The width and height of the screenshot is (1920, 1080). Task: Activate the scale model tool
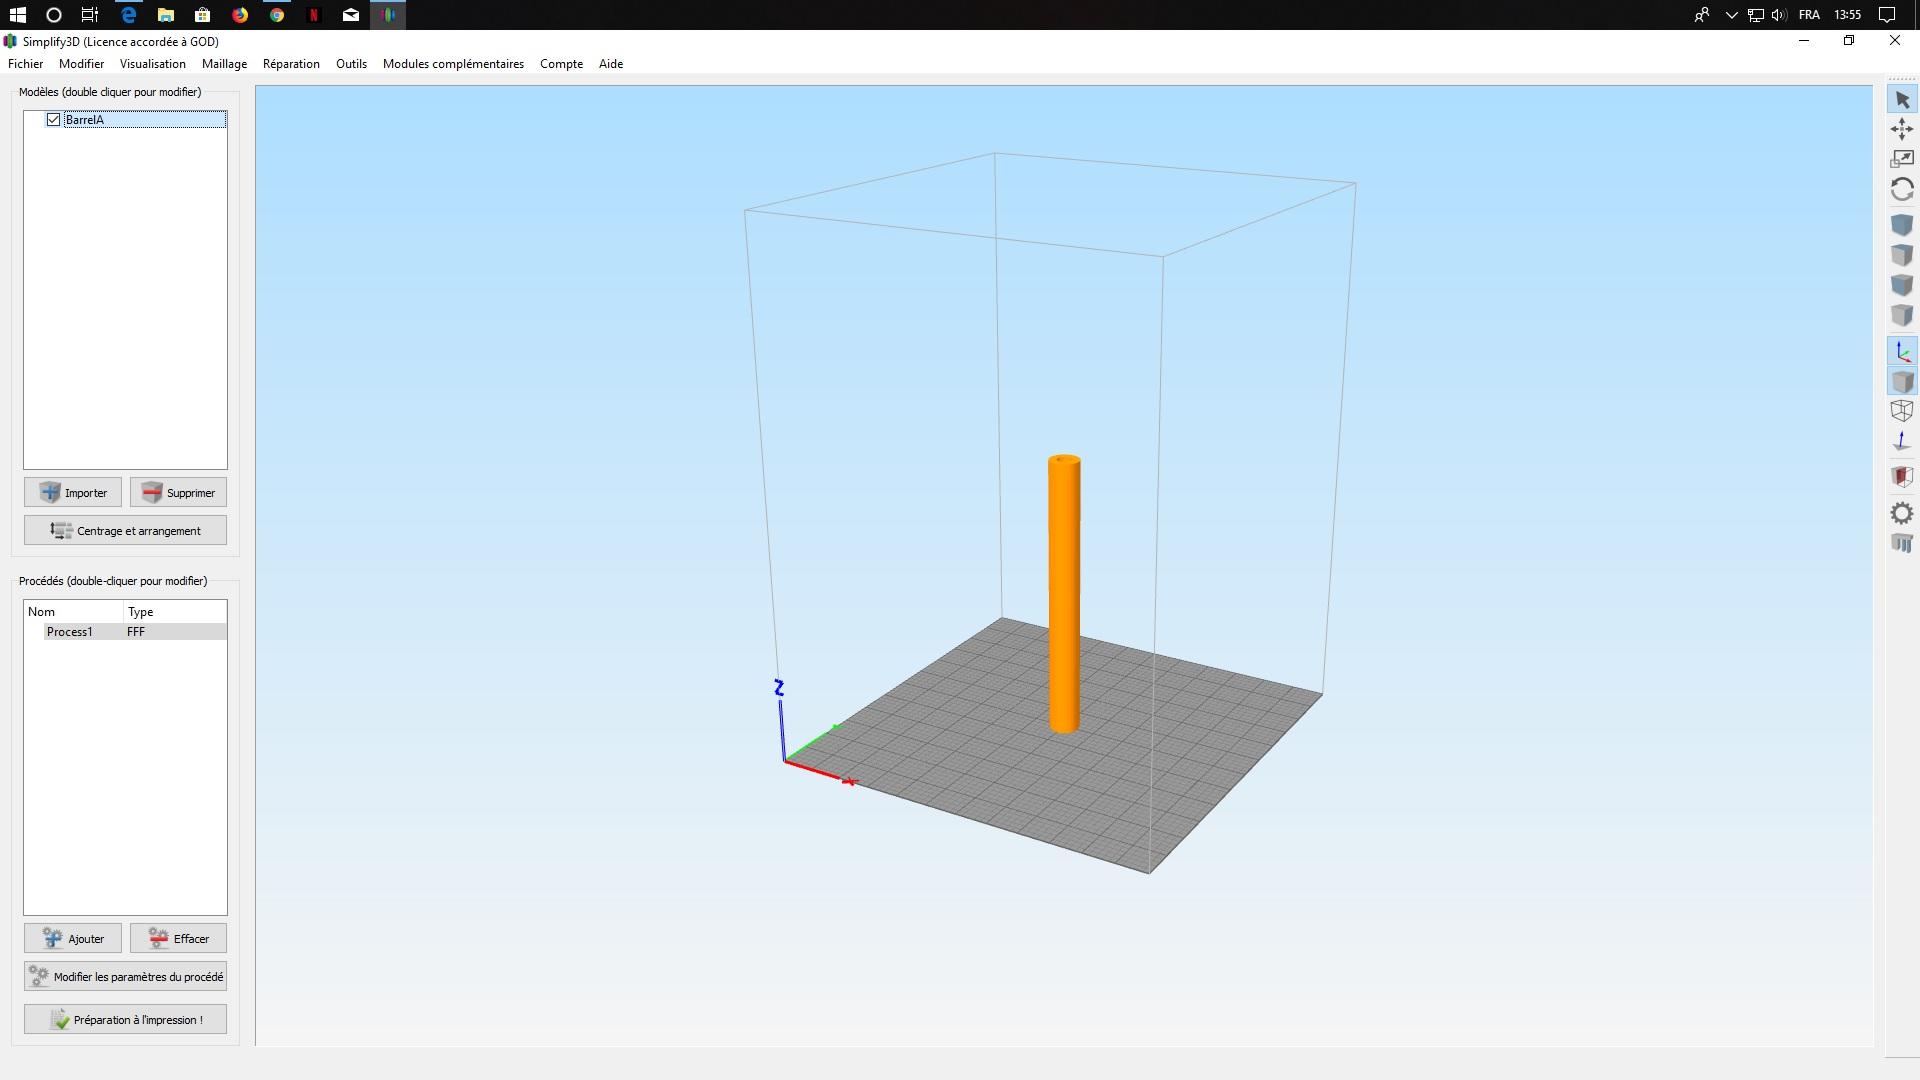1902,159
